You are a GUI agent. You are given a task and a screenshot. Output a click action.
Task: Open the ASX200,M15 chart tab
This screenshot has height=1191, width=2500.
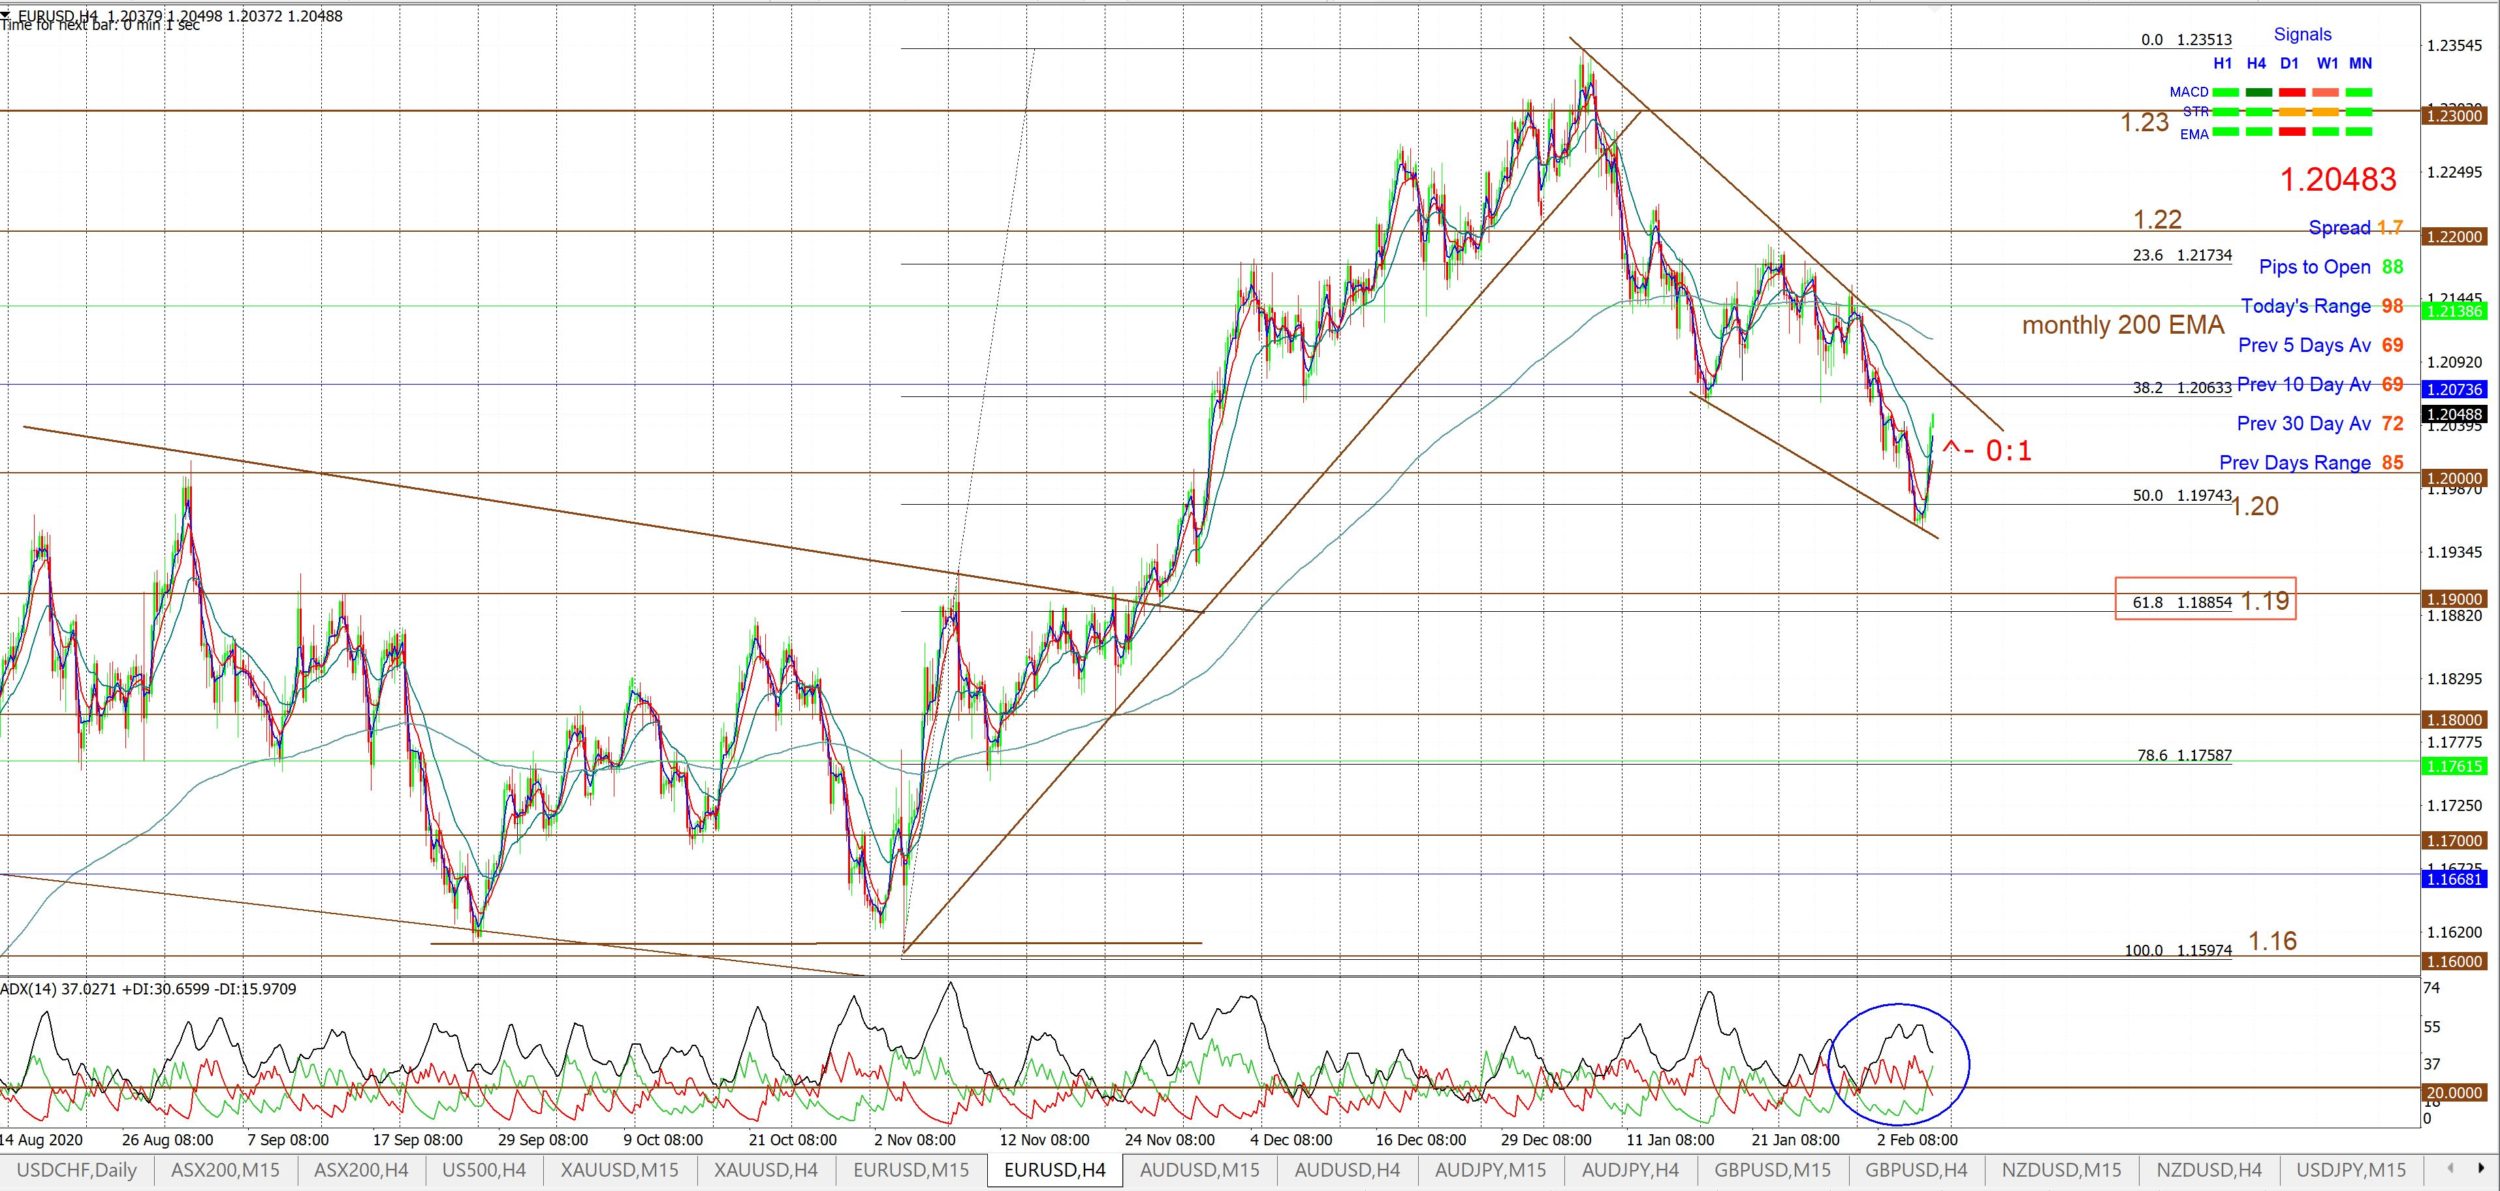225,1169
